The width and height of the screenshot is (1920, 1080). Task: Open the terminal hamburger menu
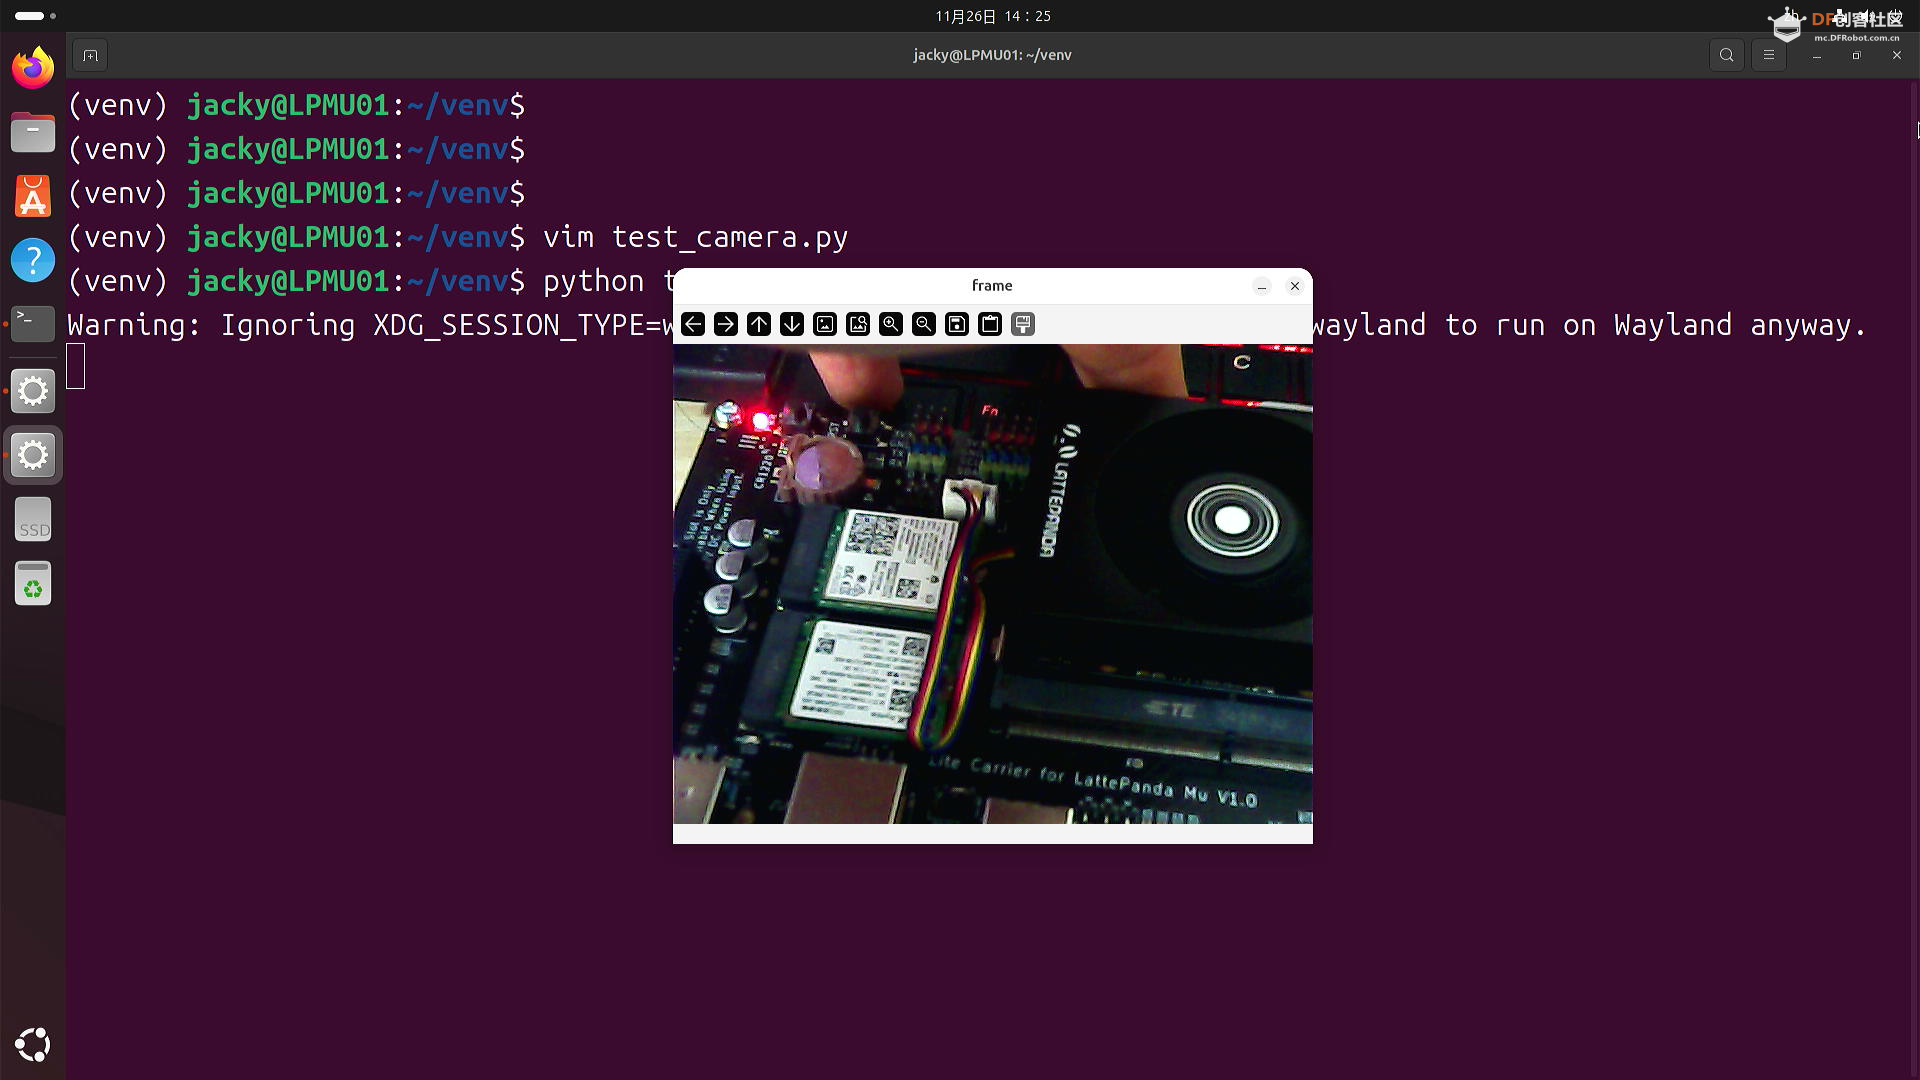click(1769, 56)
